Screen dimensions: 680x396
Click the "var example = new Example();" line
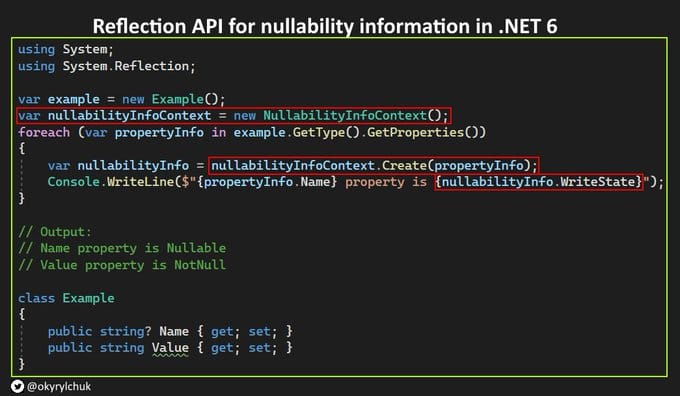coord(121,99)
